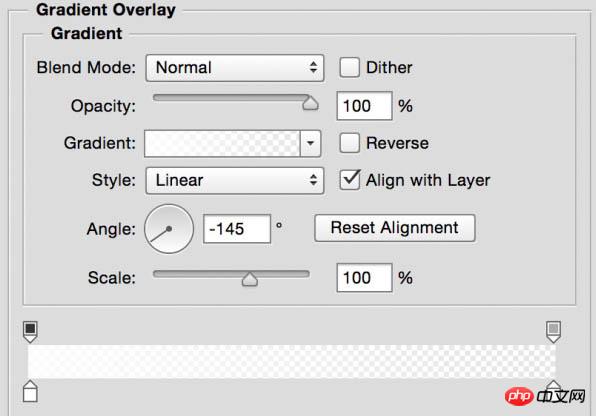Click the top-right gray opacity stop

coord(553,332)
